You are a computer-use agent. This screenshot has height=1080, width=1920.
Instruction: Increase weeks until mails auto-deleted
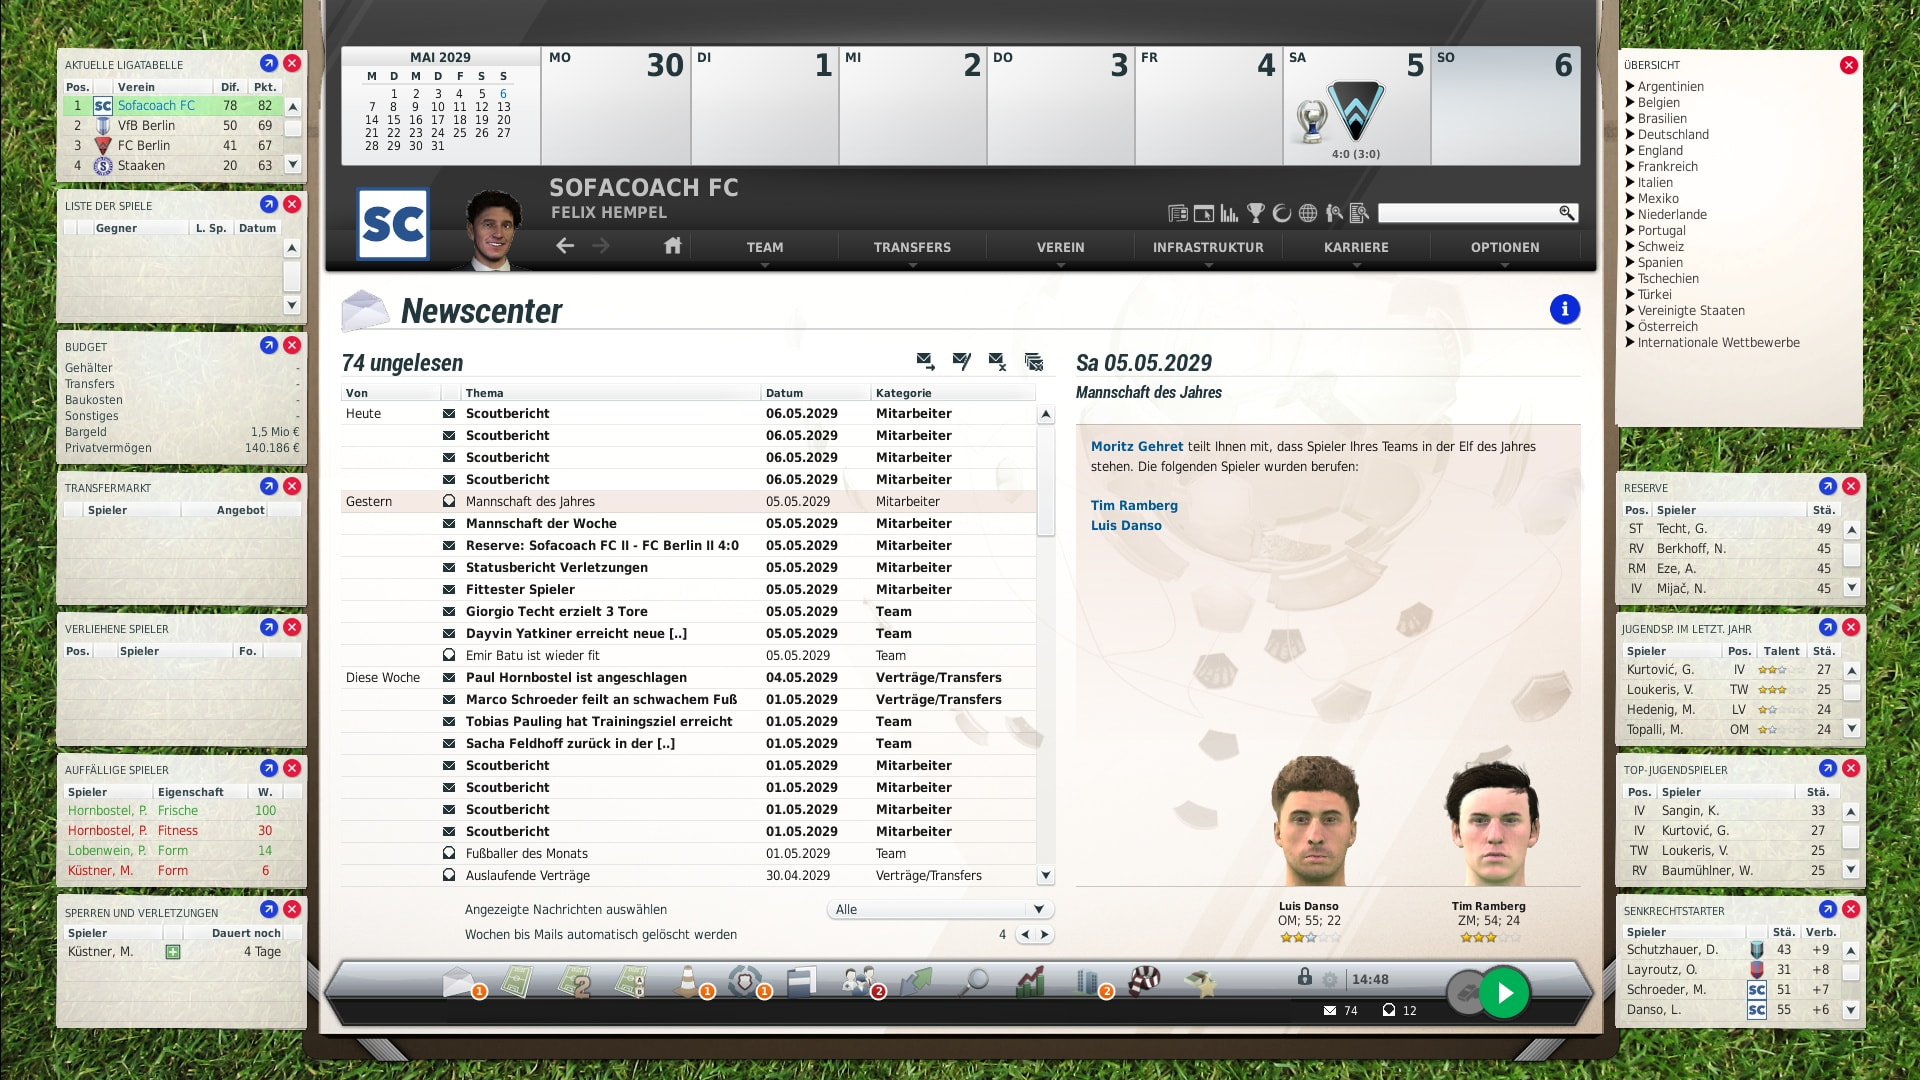[x=1045, y=935]
